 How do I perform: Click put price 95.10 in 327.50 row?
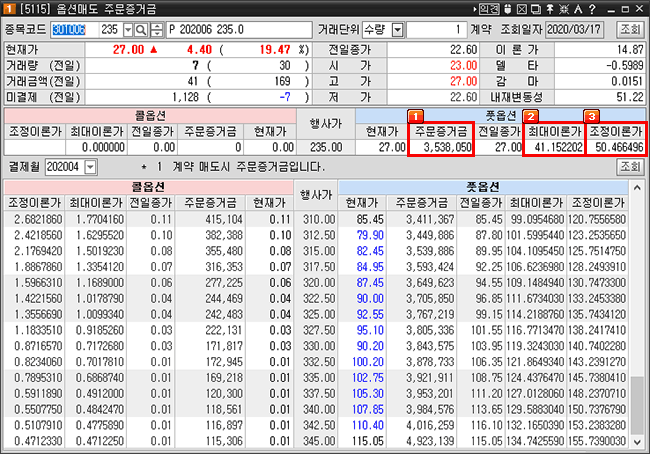[370, 330]
